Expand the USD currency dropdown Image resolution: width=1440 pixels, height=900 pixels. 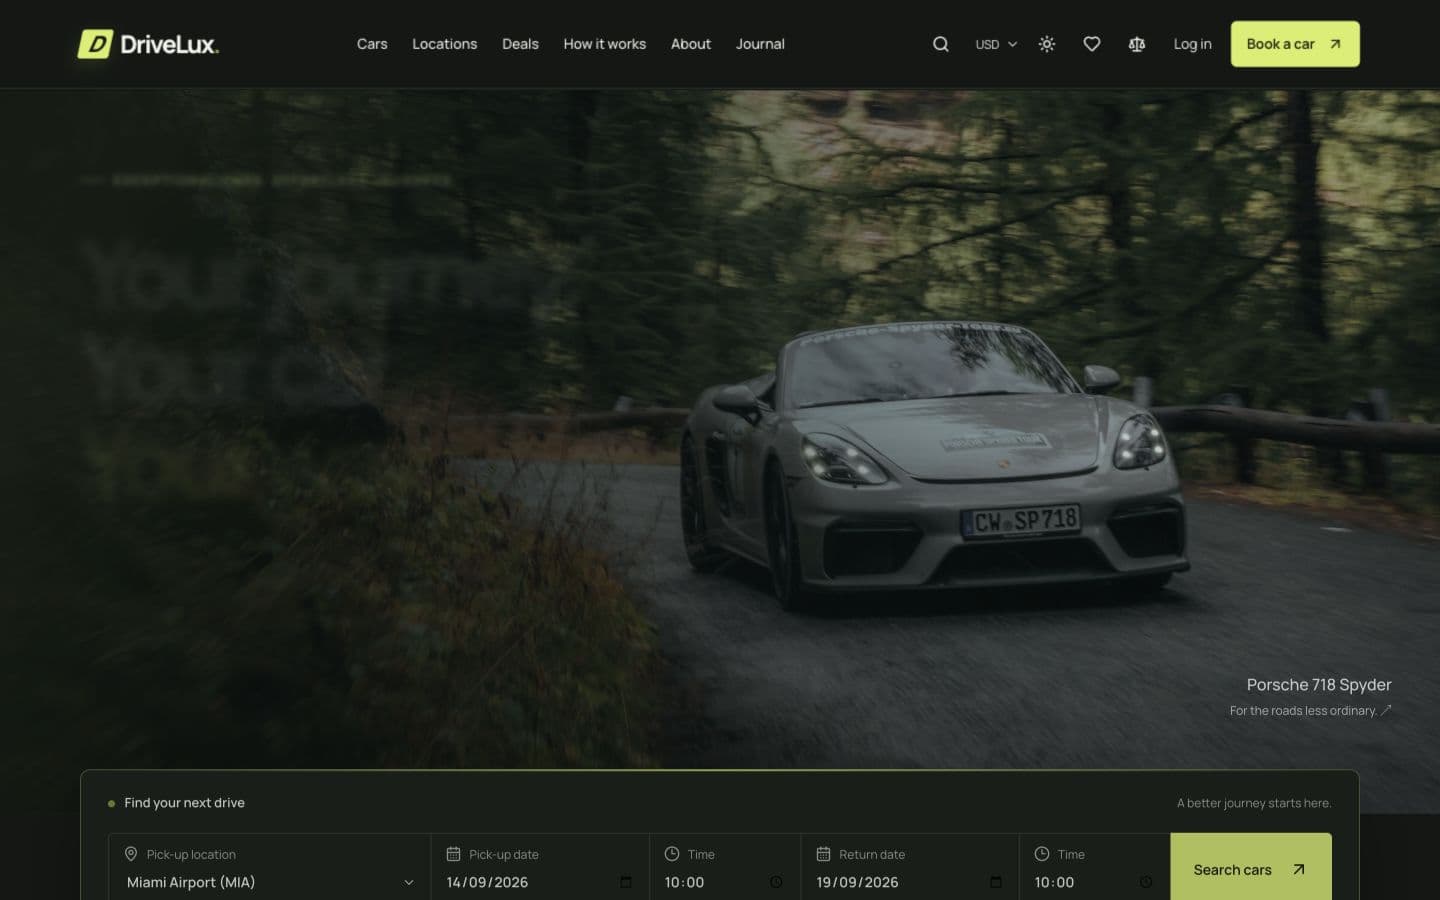[x=996, y=44]
